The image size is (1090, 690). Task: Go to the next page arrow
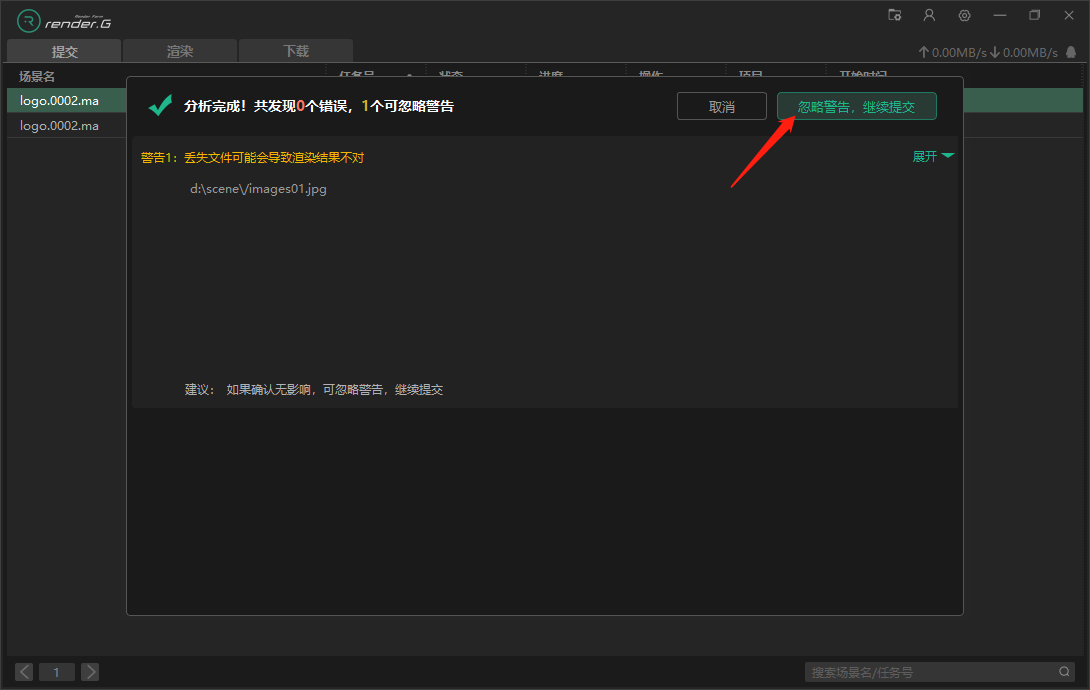coord(89,672)
